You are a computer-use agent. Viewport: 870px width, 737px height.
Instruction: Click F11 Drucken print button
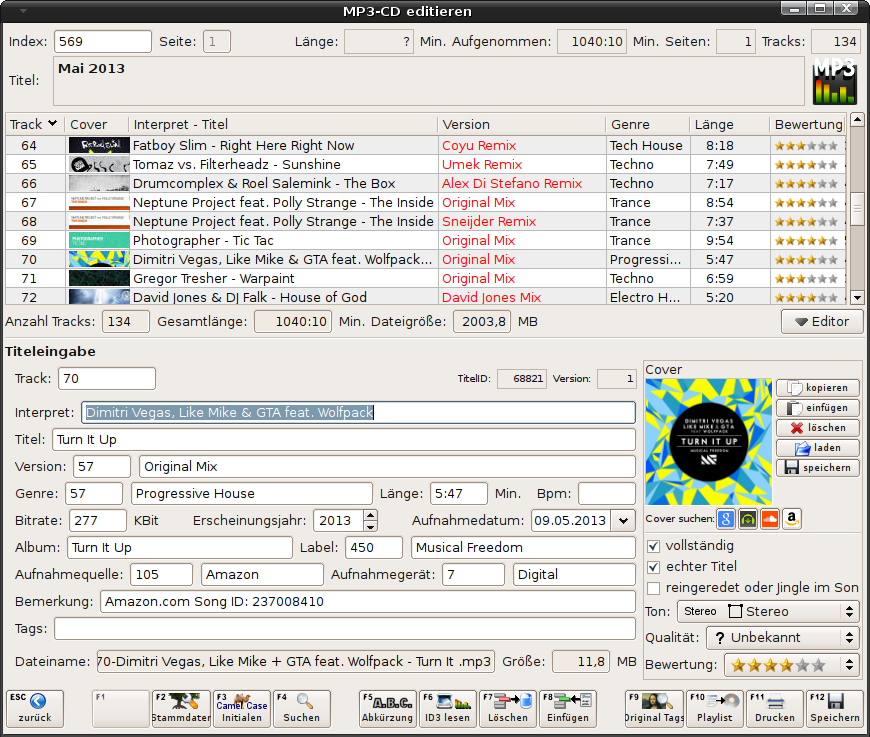coord(775,708)
